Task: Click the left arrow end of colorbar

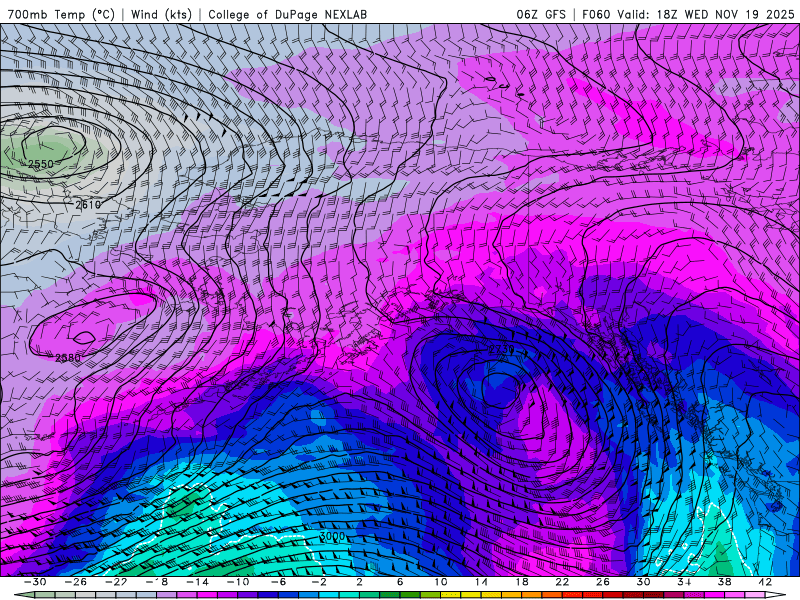Action: (x=24, y=595)
